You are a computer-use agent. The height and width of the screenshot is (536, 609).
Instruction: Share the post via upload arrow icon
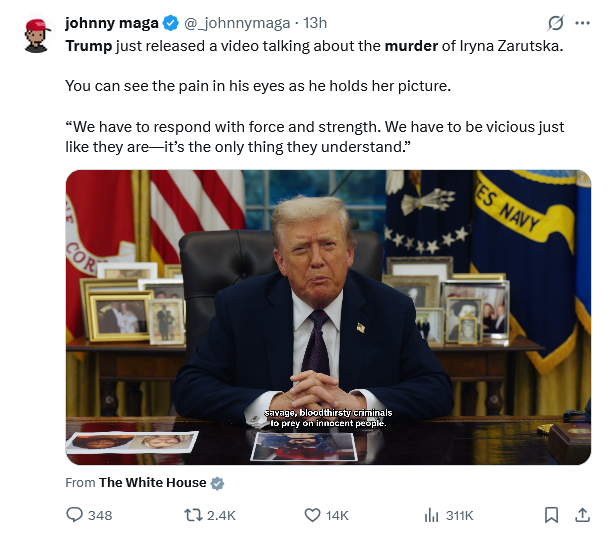pos(582,515)
